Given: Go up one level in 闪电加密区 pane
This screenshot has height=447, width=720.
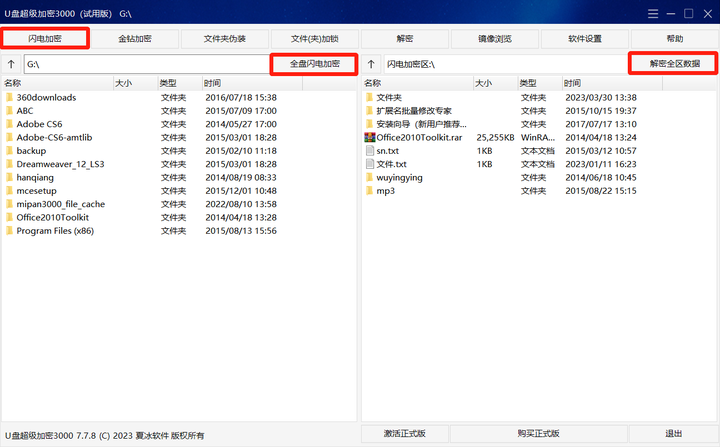Looking at the screenshot, I should (371, 64).
